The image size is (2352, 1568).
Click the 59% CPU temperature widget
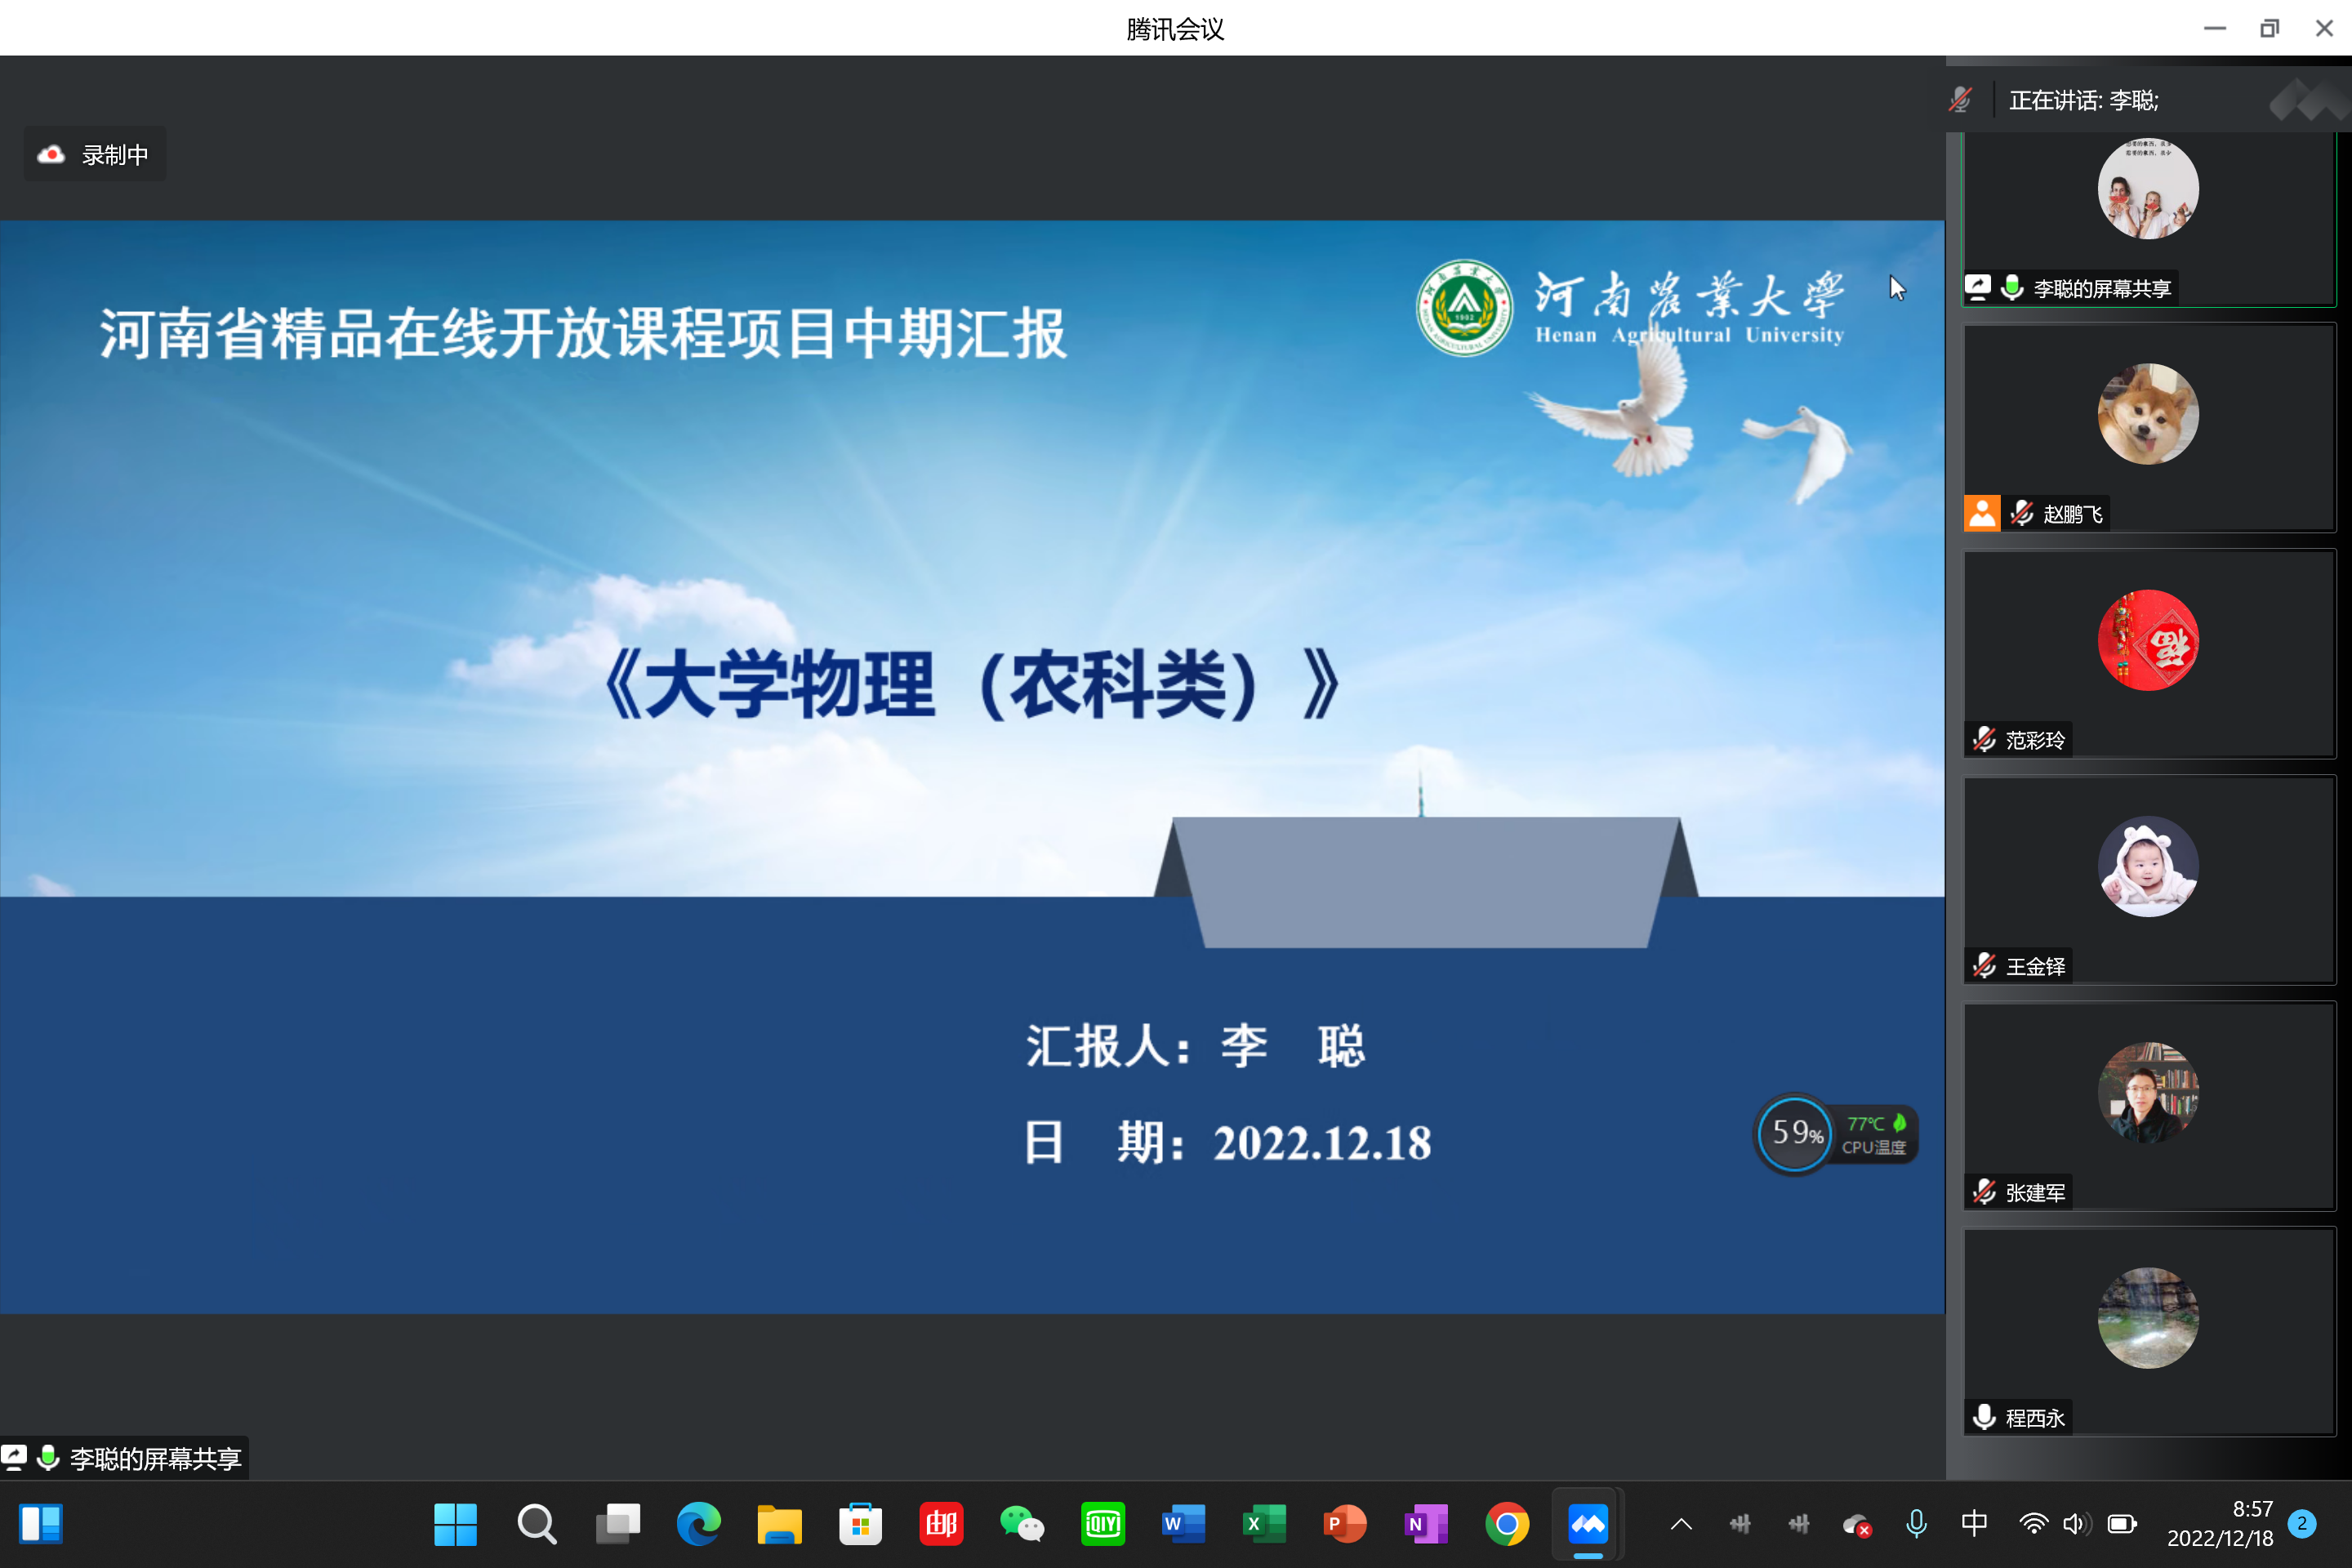coord(1836,1133)
